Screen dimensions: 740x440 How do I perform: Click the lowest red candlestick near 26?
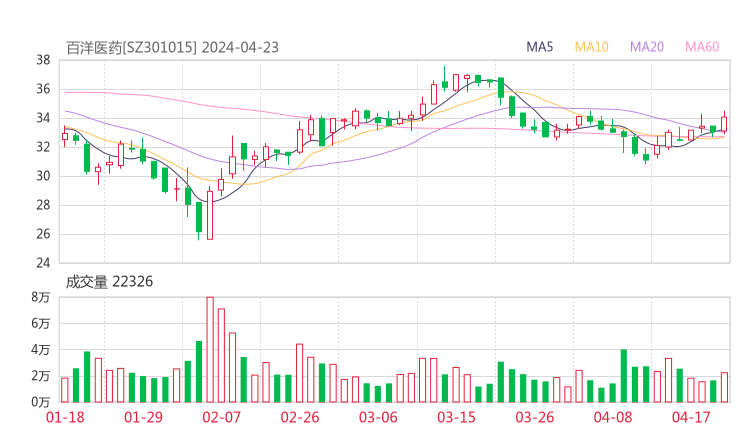click(210, 215)
